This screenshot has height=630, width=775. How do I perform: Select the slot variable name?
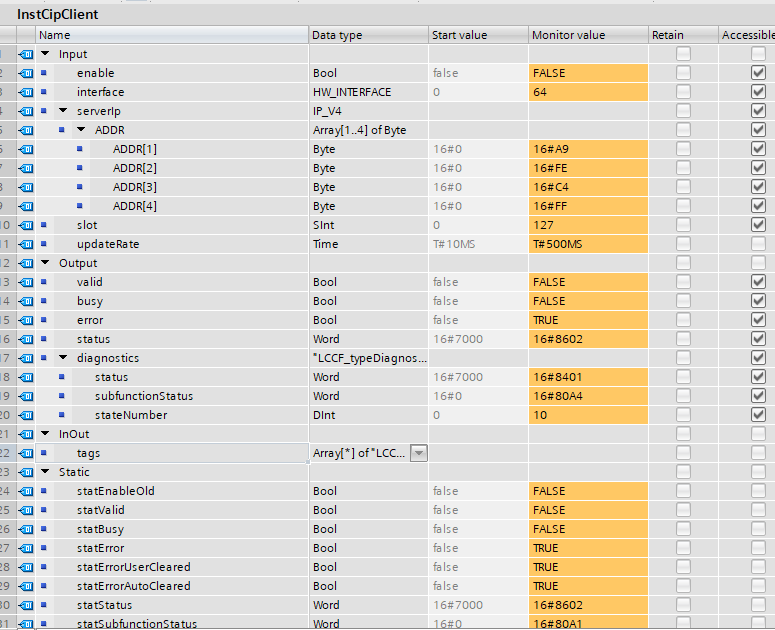click(87, 225)
